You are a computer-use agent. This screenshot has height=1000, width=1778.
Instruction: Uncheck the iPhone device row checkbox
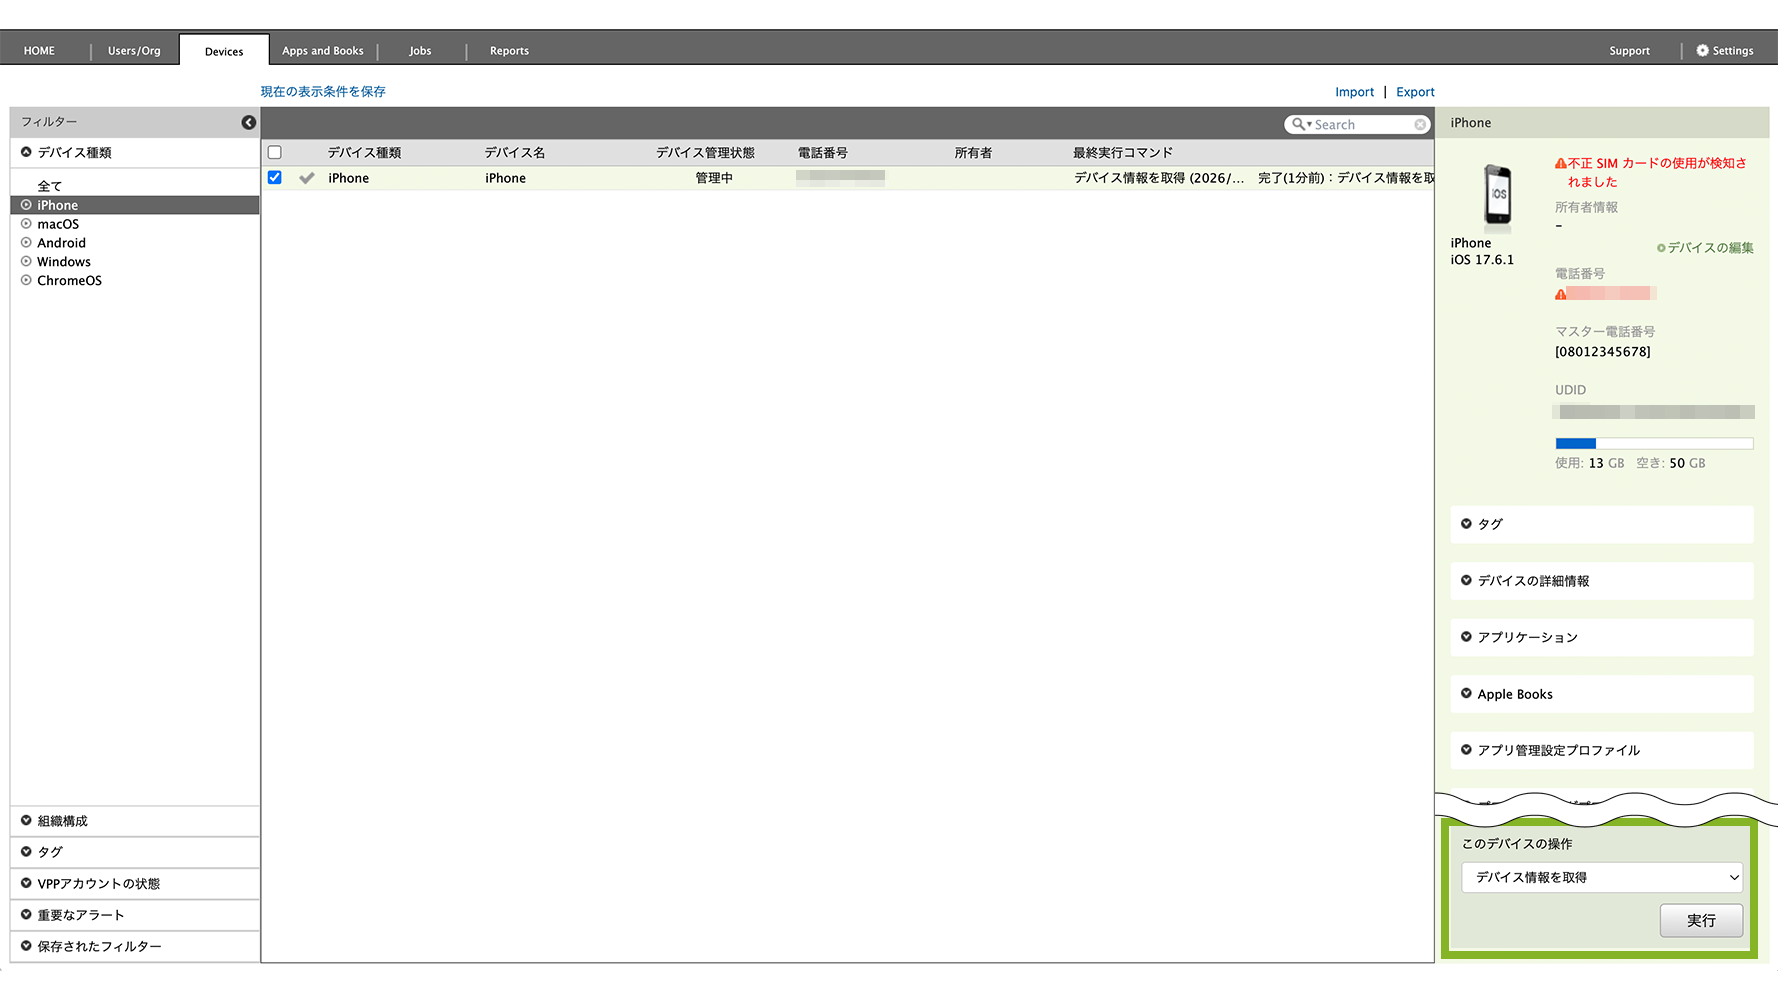(x=275, y=178)
